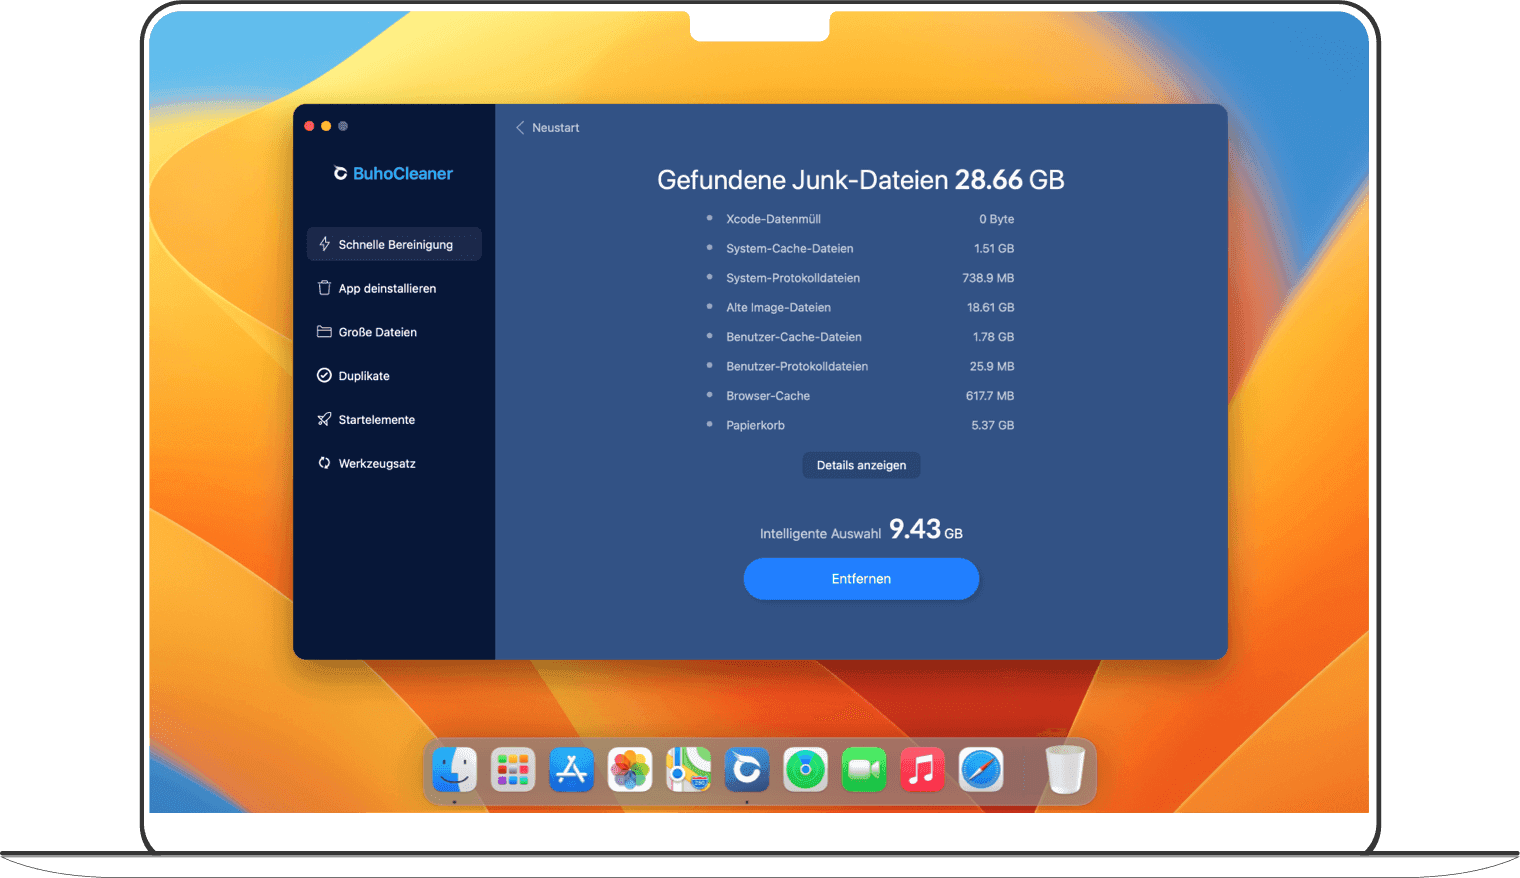The width and height of the screenshot is (1520, 878).
Task: Click the BuhoCleaner logo in sidebar
Action: coord(393,174)
